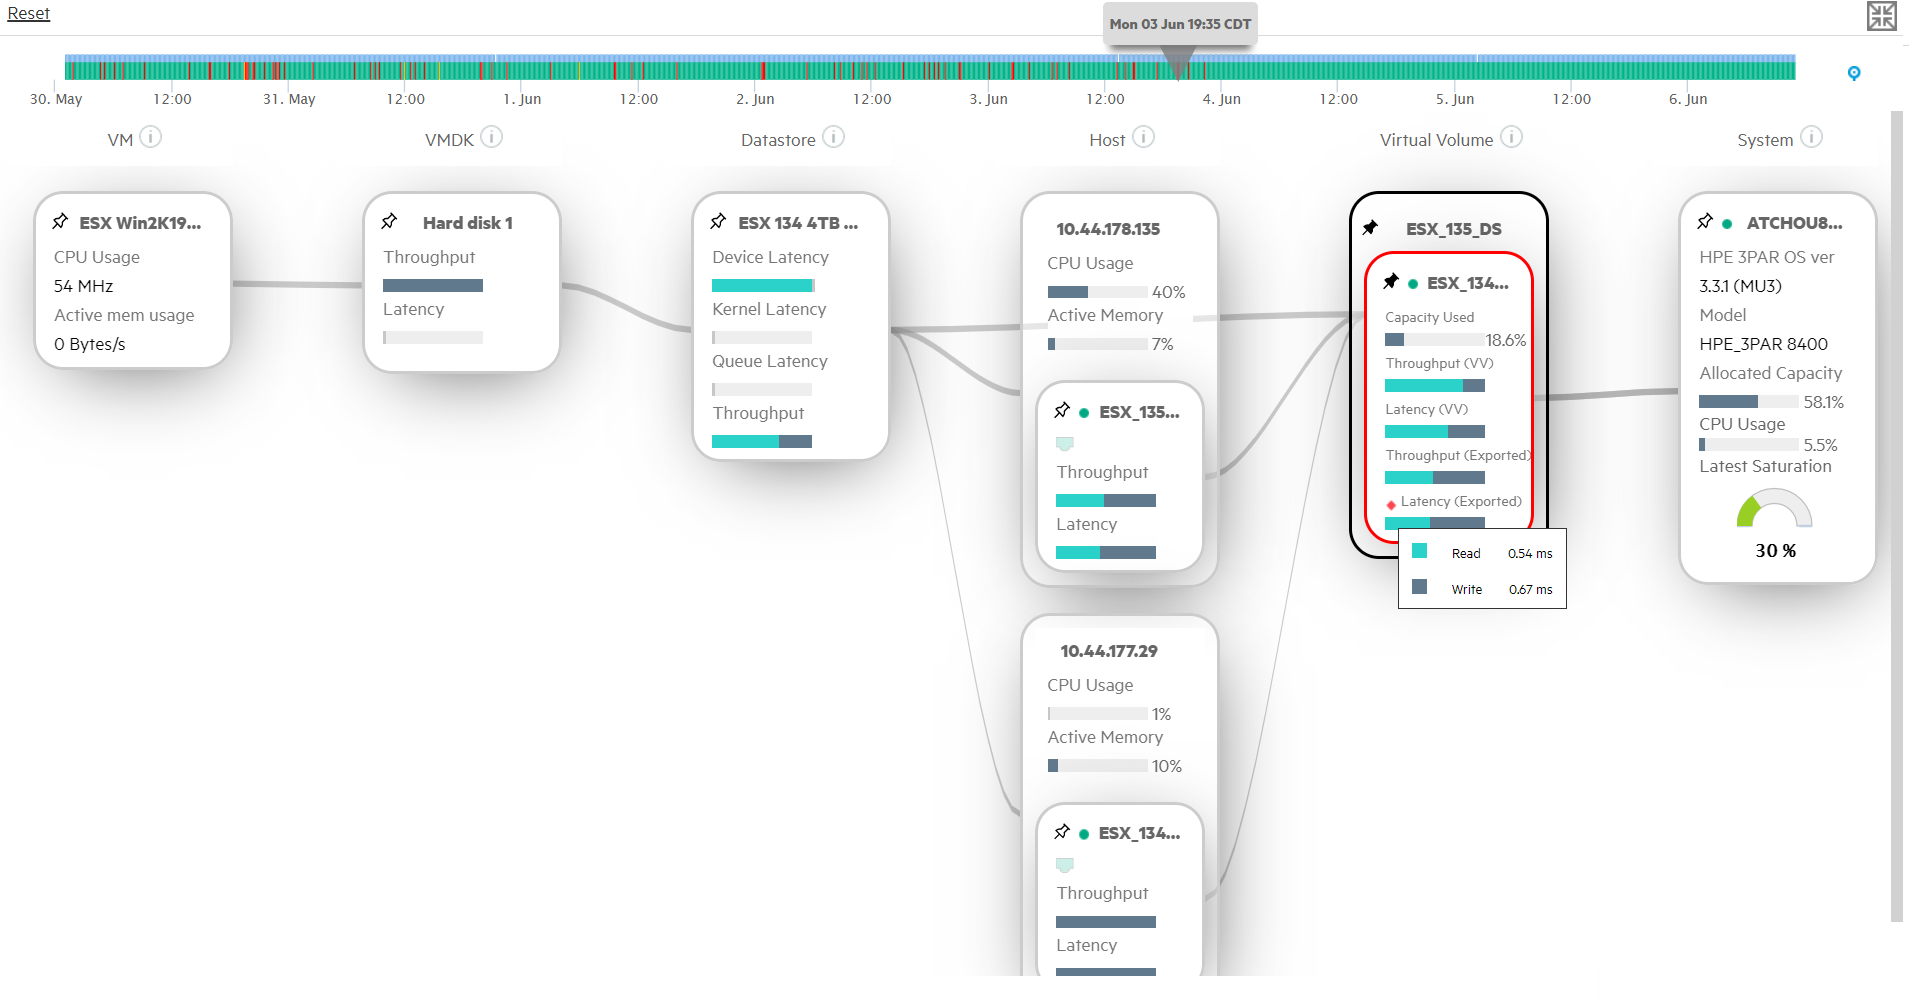Click the shield icon under ESX_135

(1065, 444)
